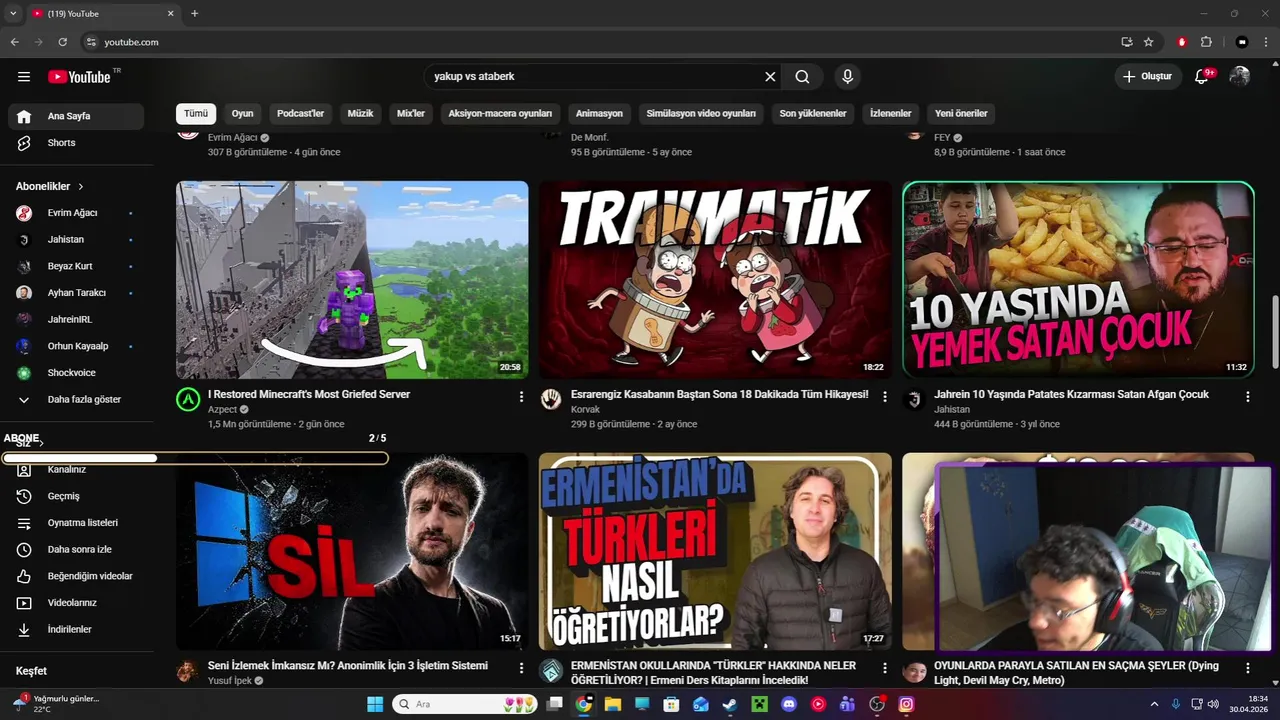Open options for Jahrein Patates Kızartması video
Screen dimensions: 1280x720
tap(1247, 397)
